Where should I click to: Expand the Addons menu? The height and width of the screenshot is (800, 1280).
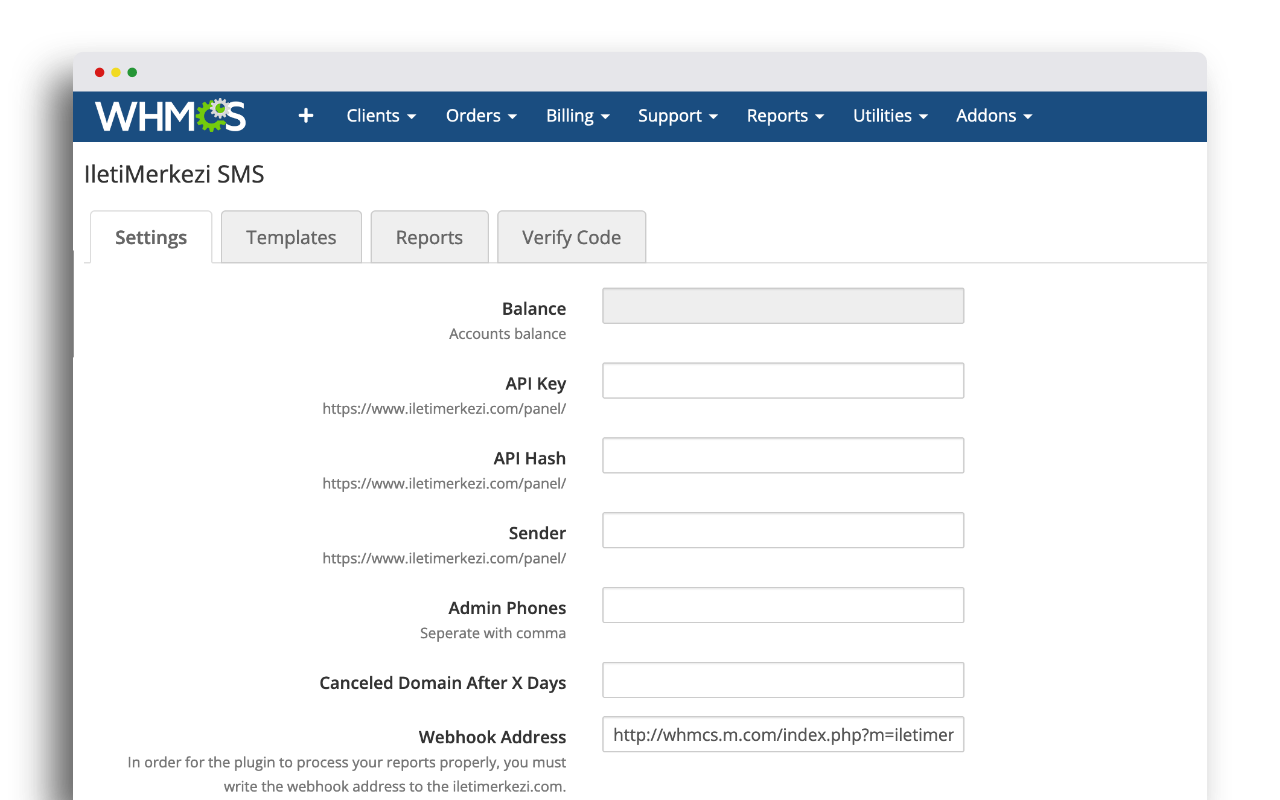[993, 116]
